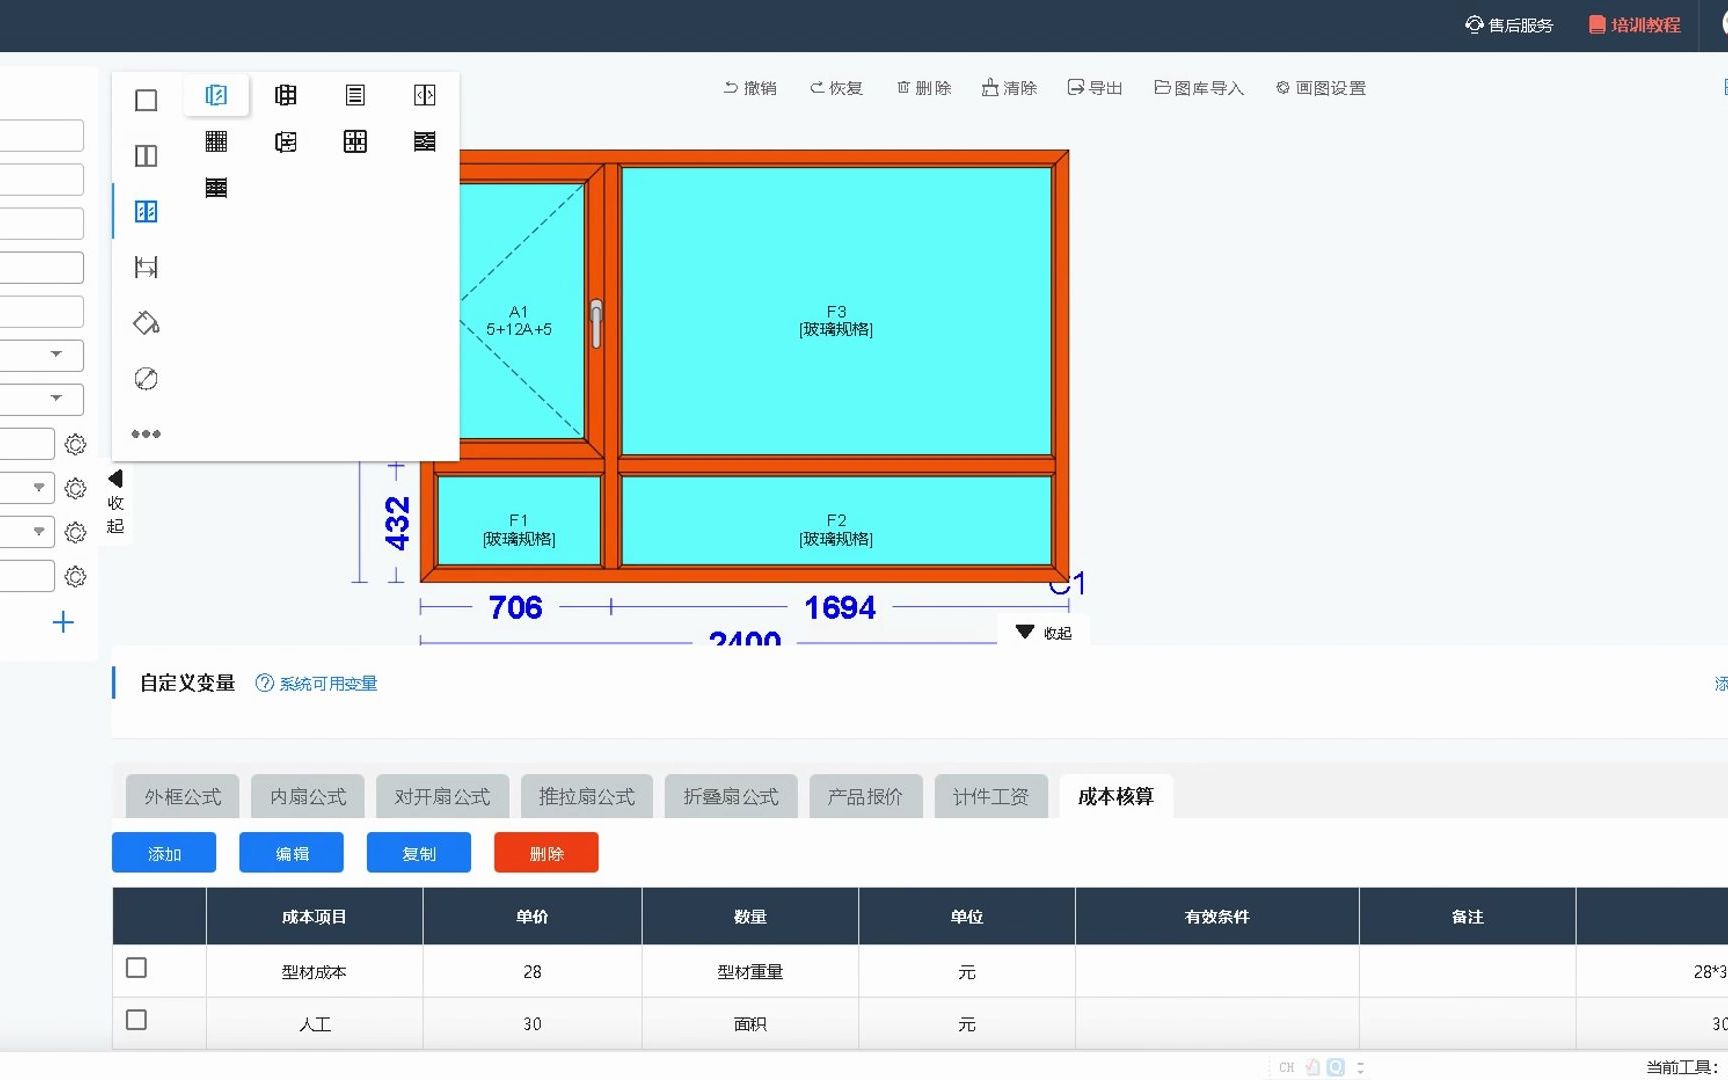The height and width of the screenshot is (1080, 1728).
Task: Click the 型材重量 quantity cell
Action: pyautogui.click(x=750, y=972)
